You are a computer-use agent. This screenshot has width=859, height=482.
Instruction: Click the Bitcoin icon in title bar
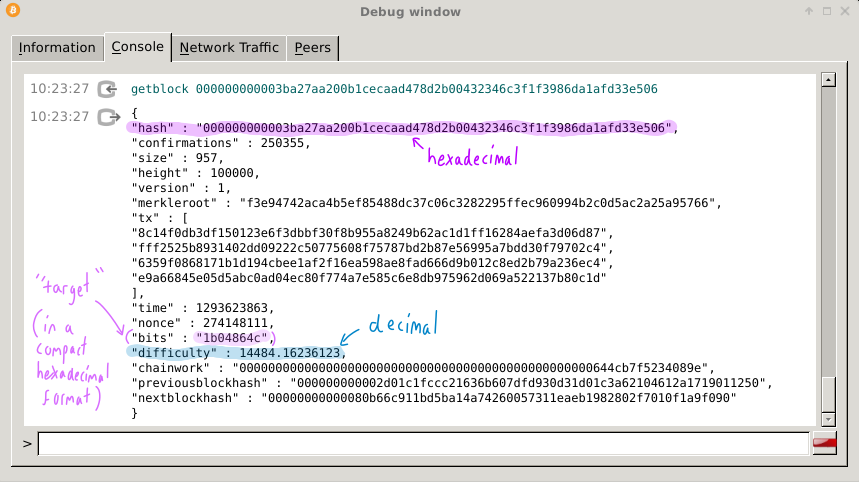pyautogui.click(x=12, y=11)
